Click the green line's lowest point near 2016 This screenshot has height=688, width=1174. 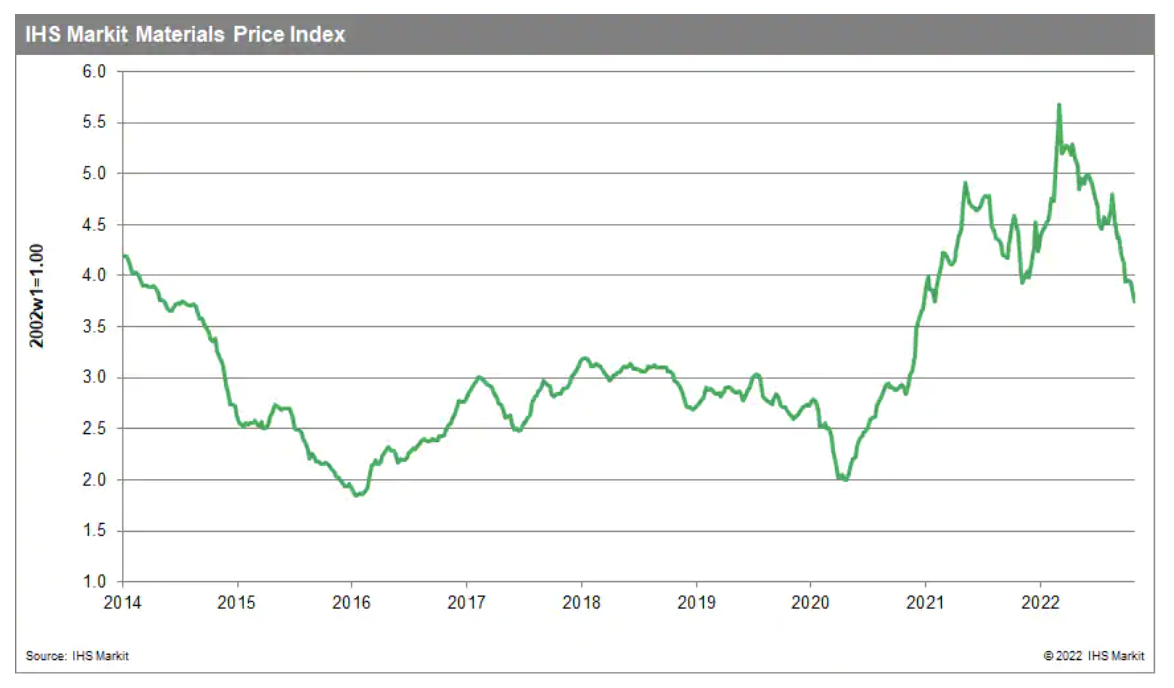[x=358, y=494]
